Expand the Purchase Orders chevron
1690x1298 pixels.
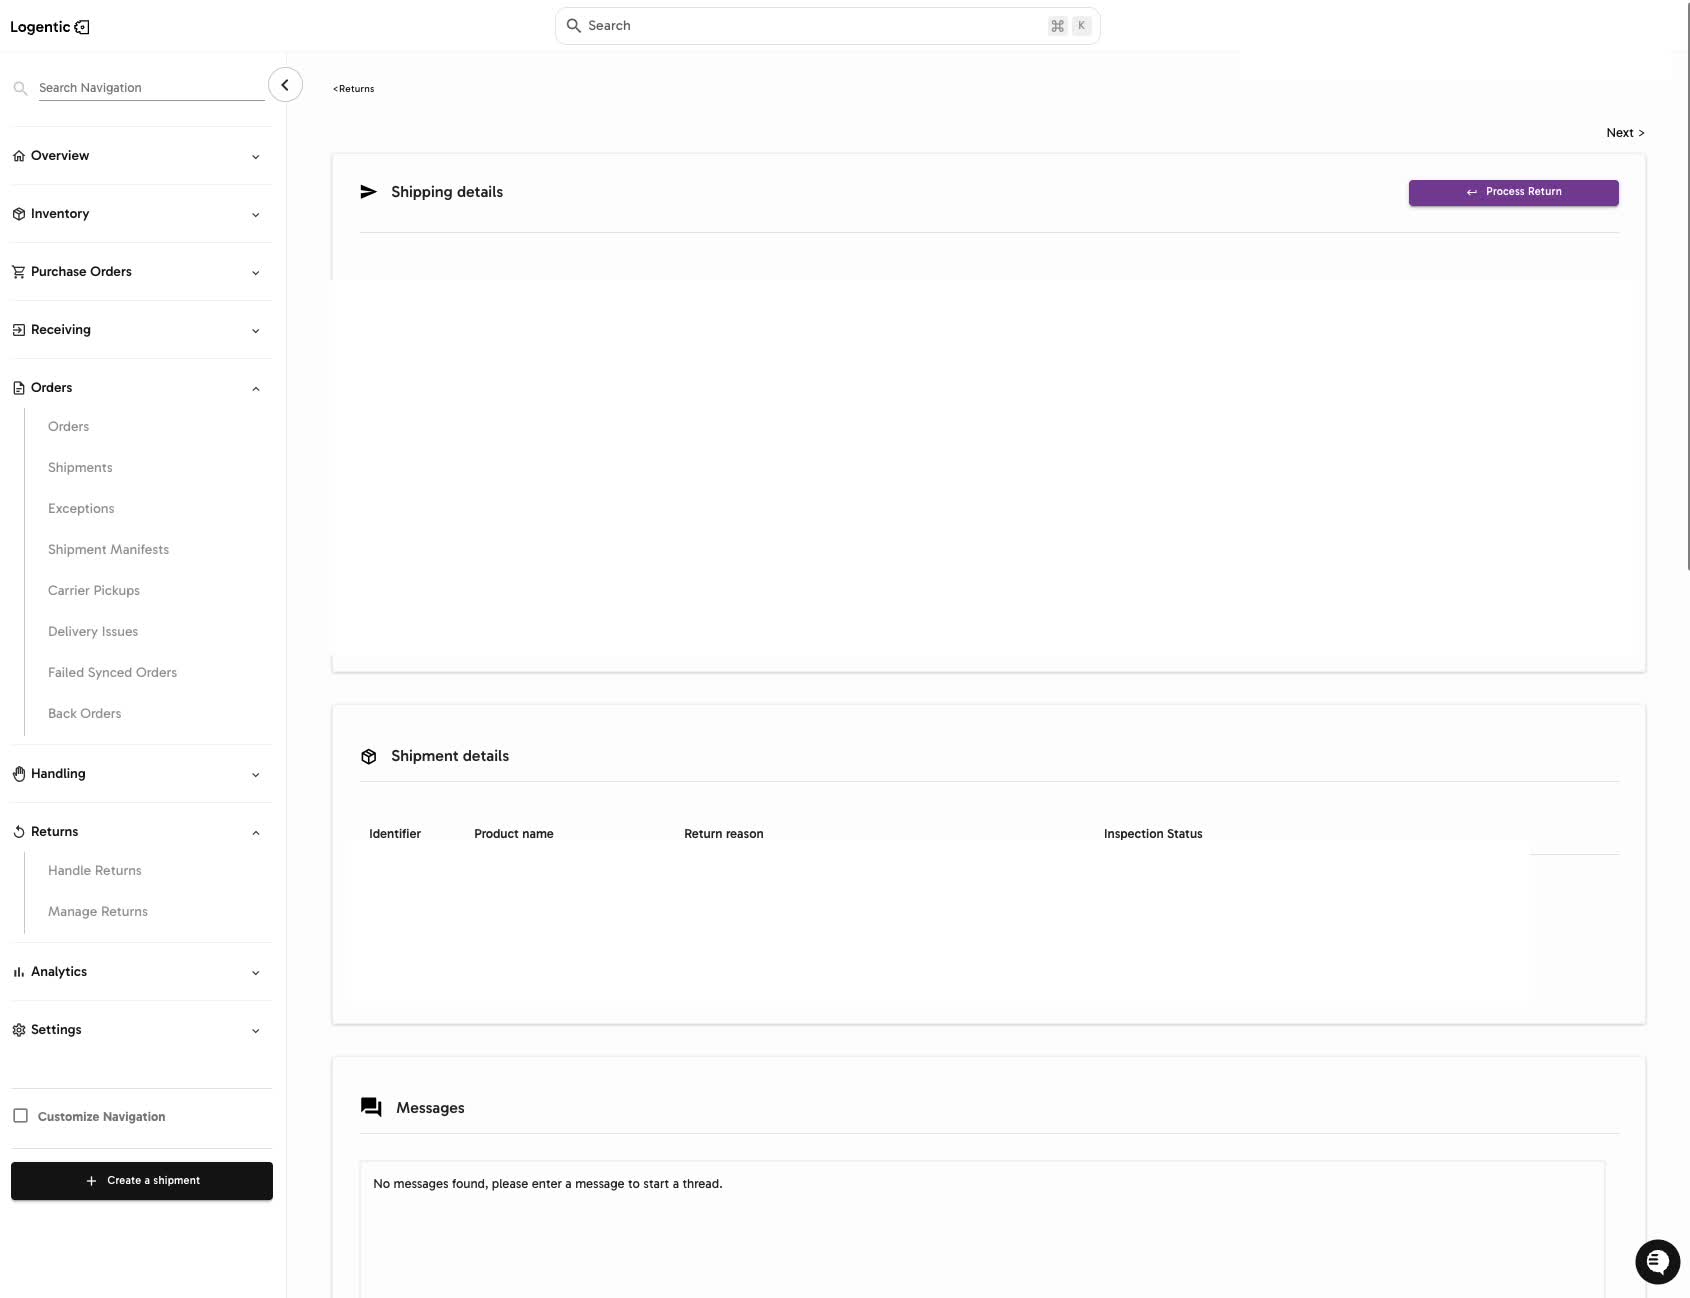pos(256,273)
